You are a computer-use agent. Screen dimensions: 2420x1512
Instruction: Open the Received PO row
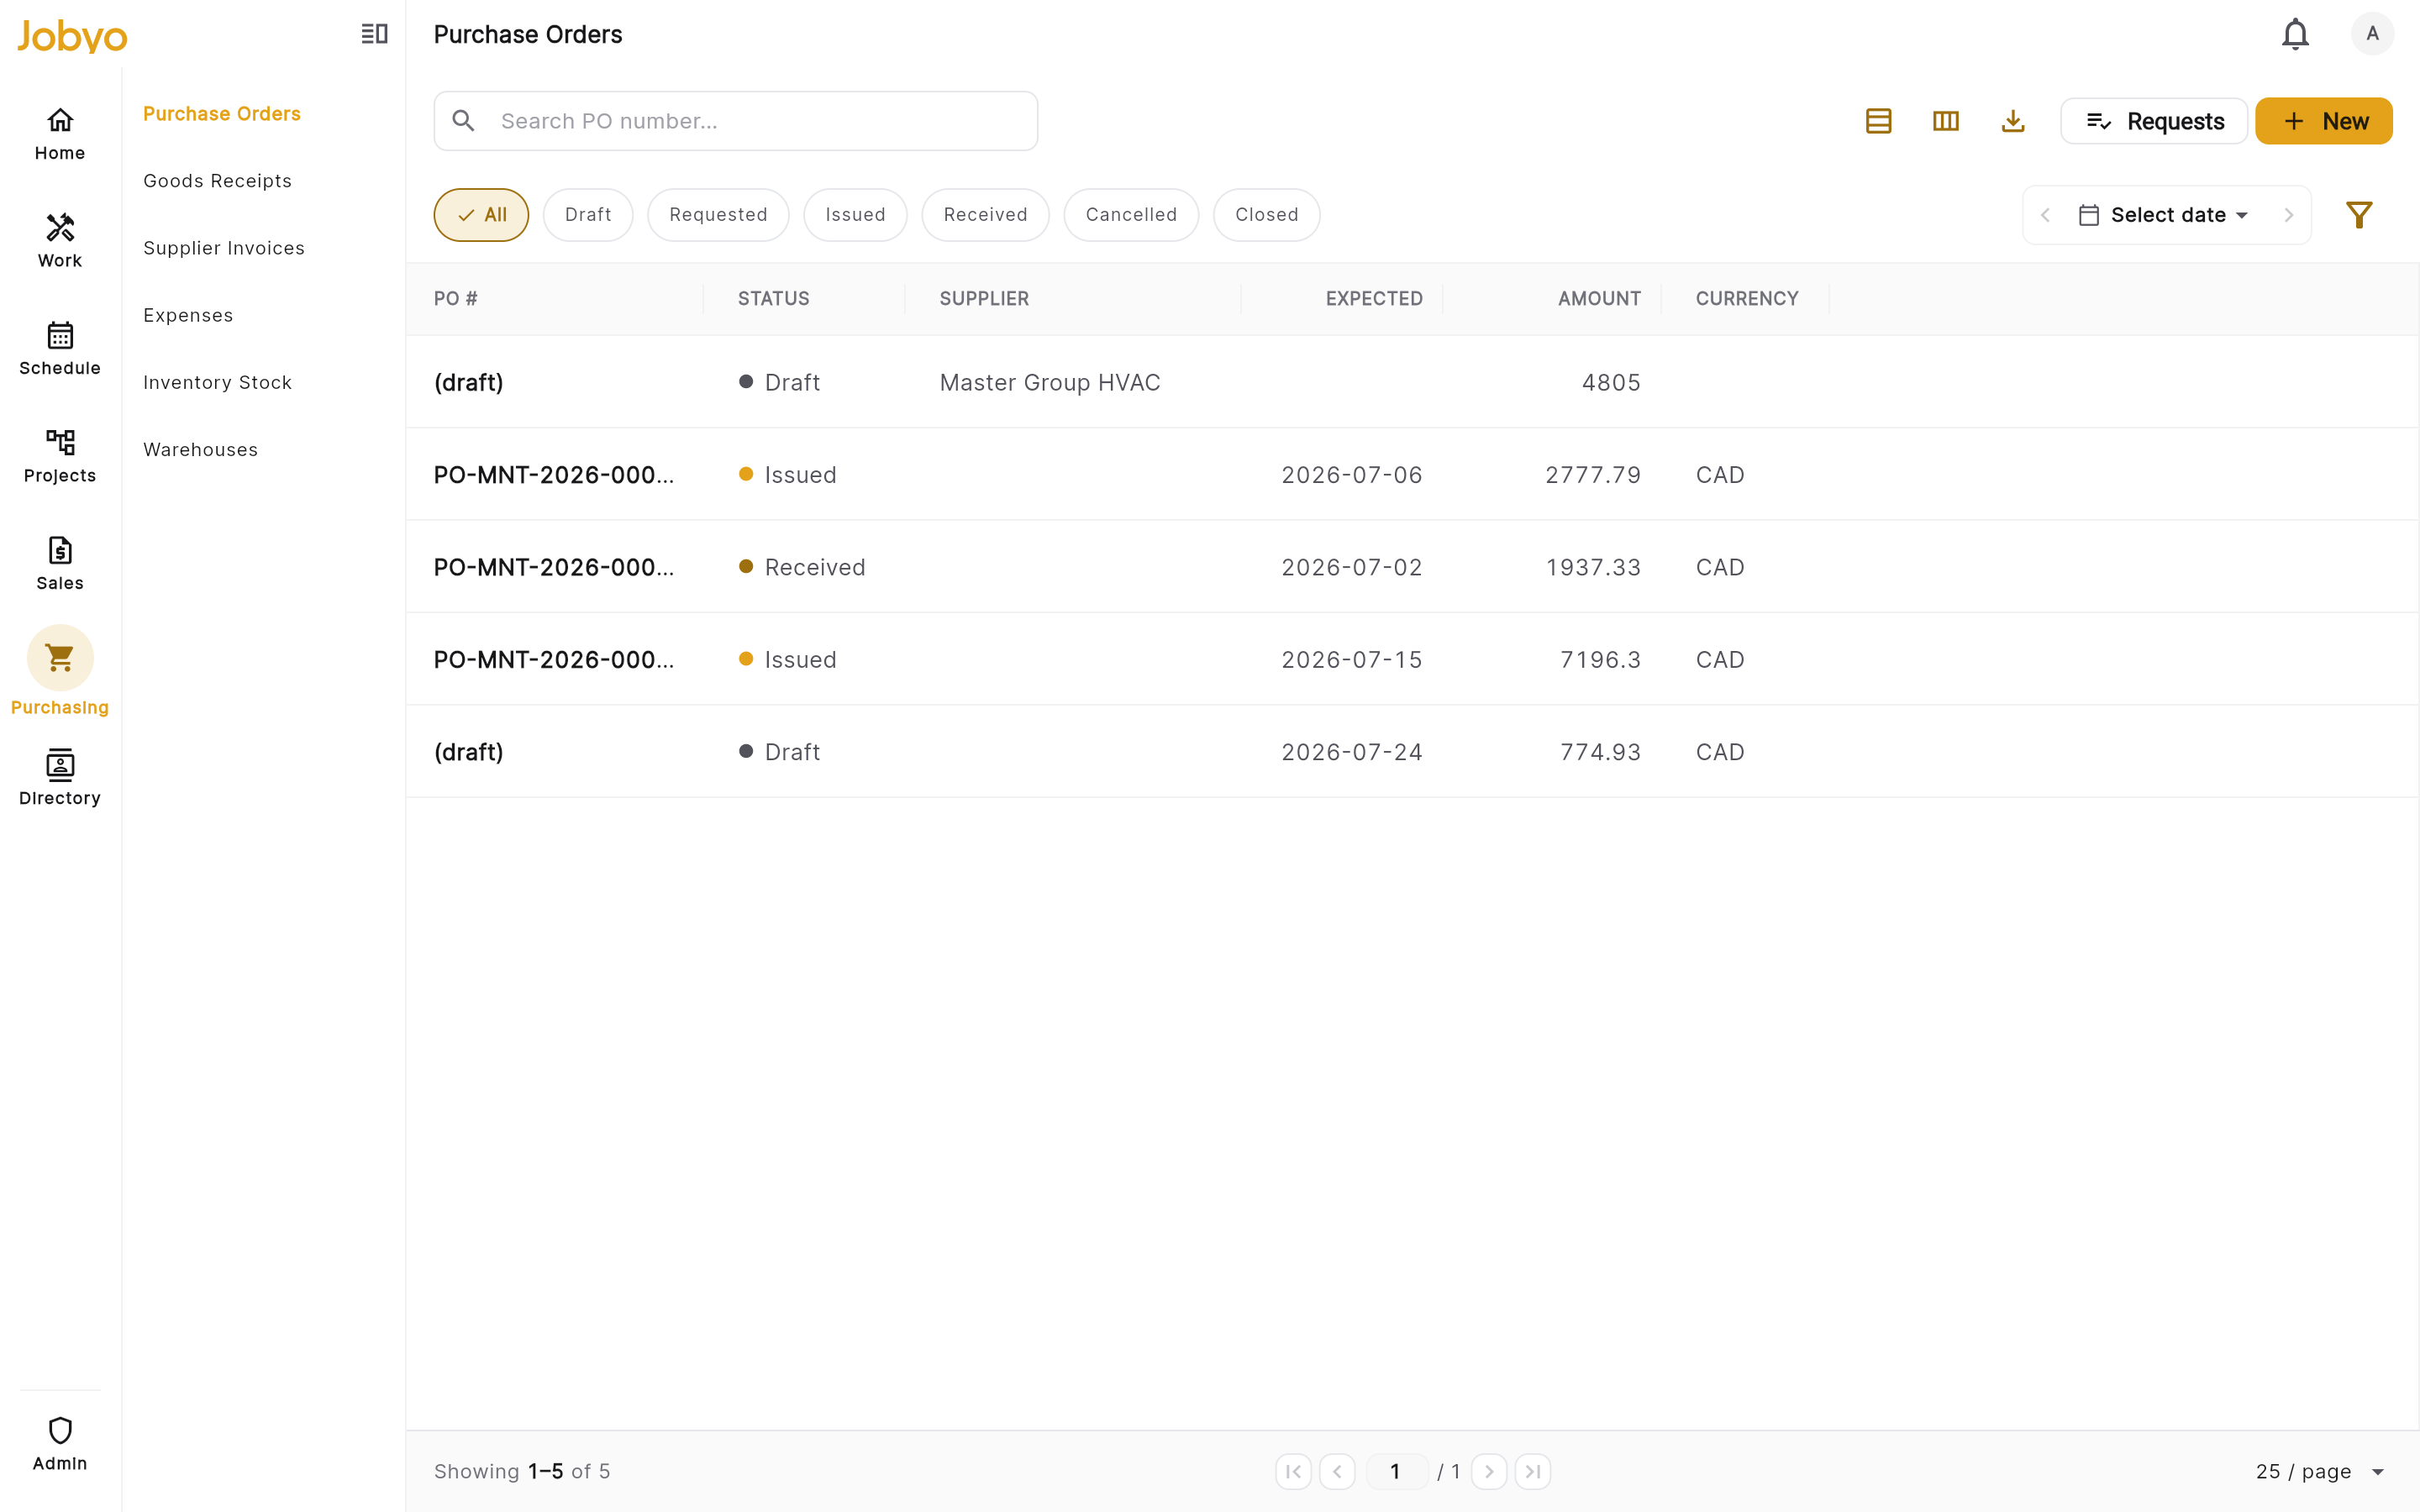tap(1412, 567)
